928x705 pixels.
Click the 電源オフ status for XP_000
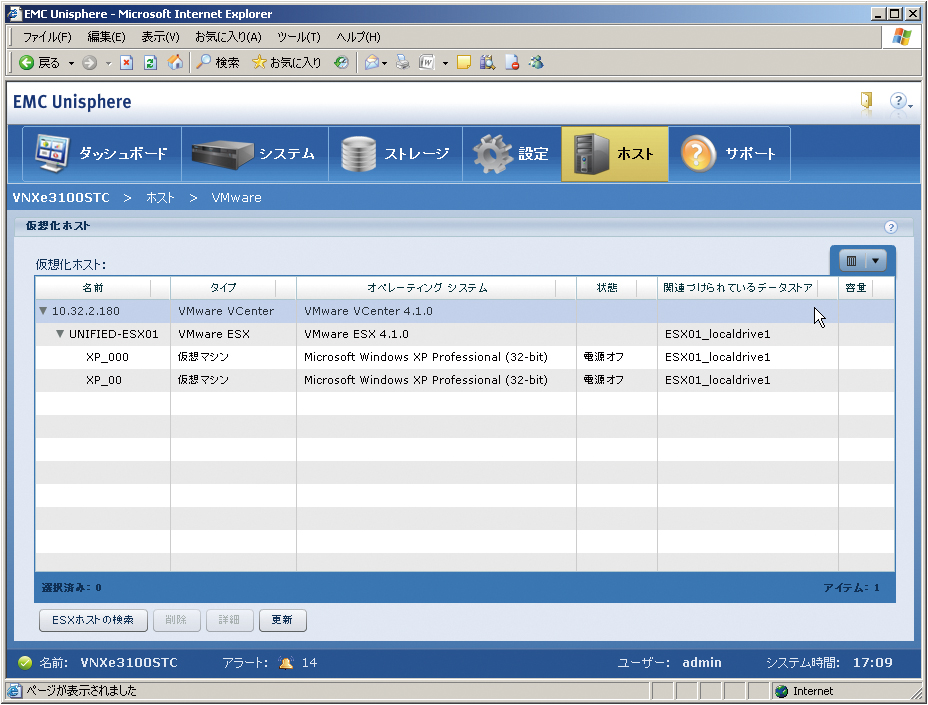[x=604, y=357]
